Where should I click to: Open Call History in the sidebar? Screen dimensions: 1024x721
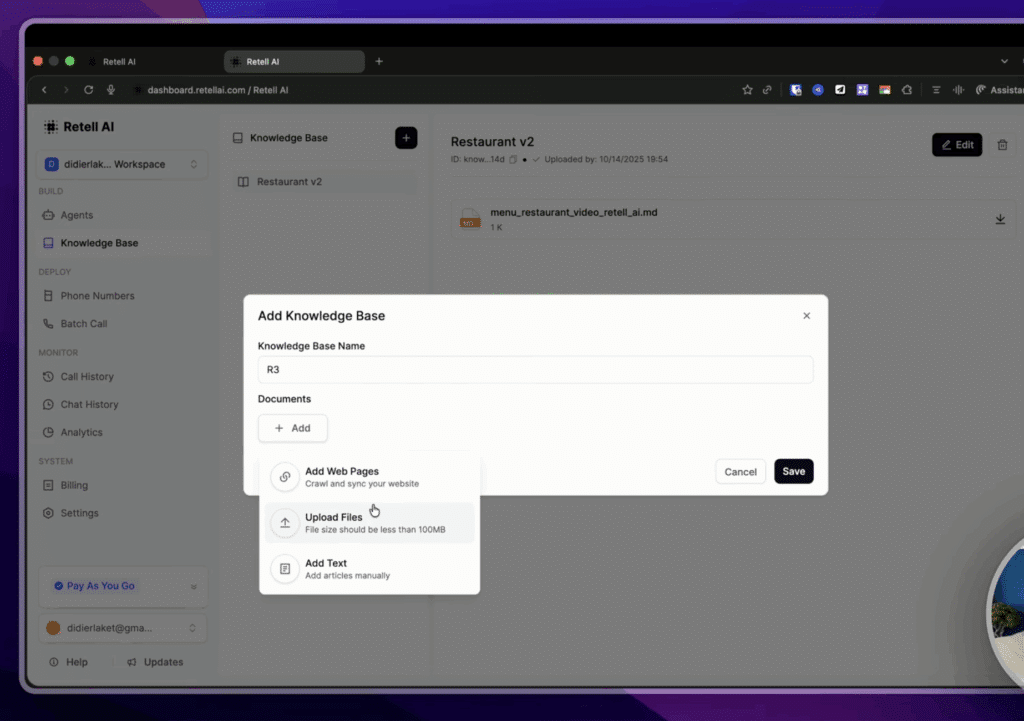pyautogui.click(x=86, y=377)
